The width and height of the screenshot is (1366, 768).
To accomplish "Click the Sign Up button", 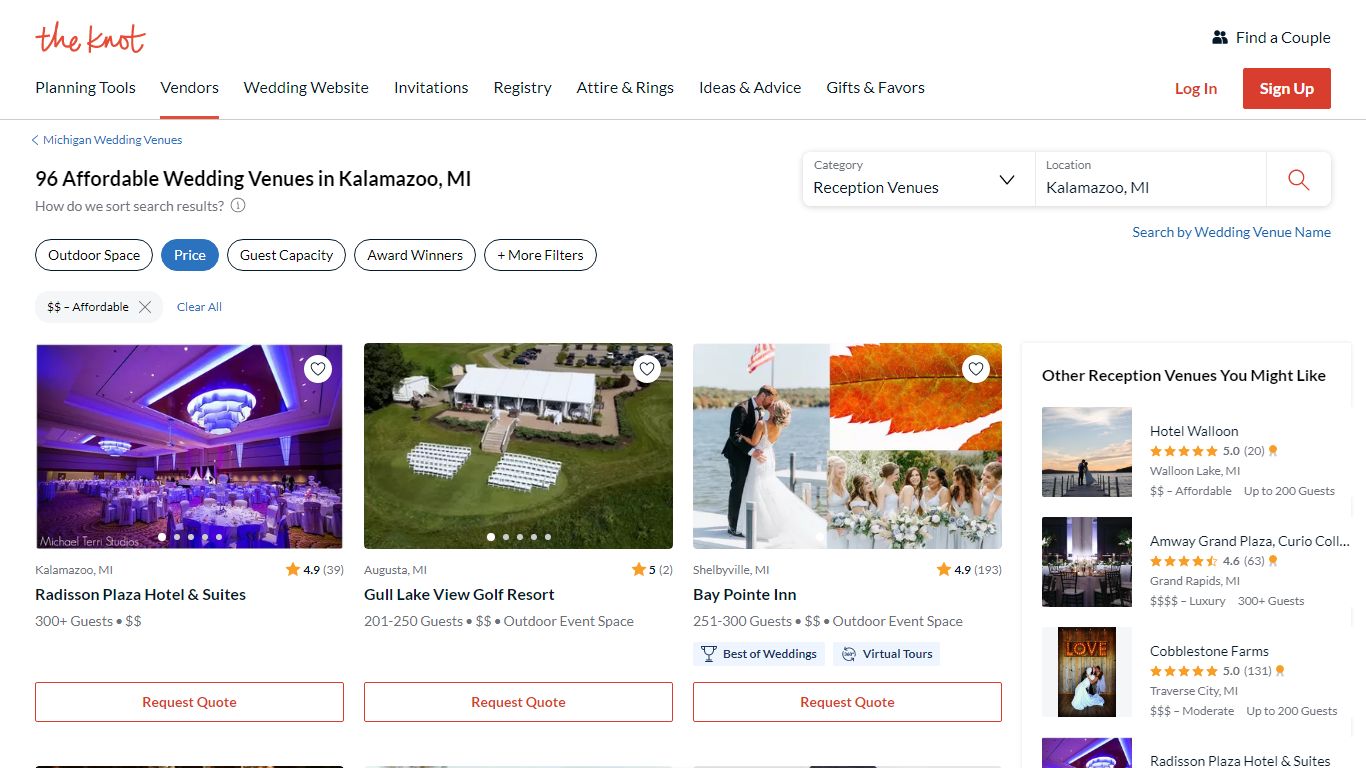I will [1287, 88].
